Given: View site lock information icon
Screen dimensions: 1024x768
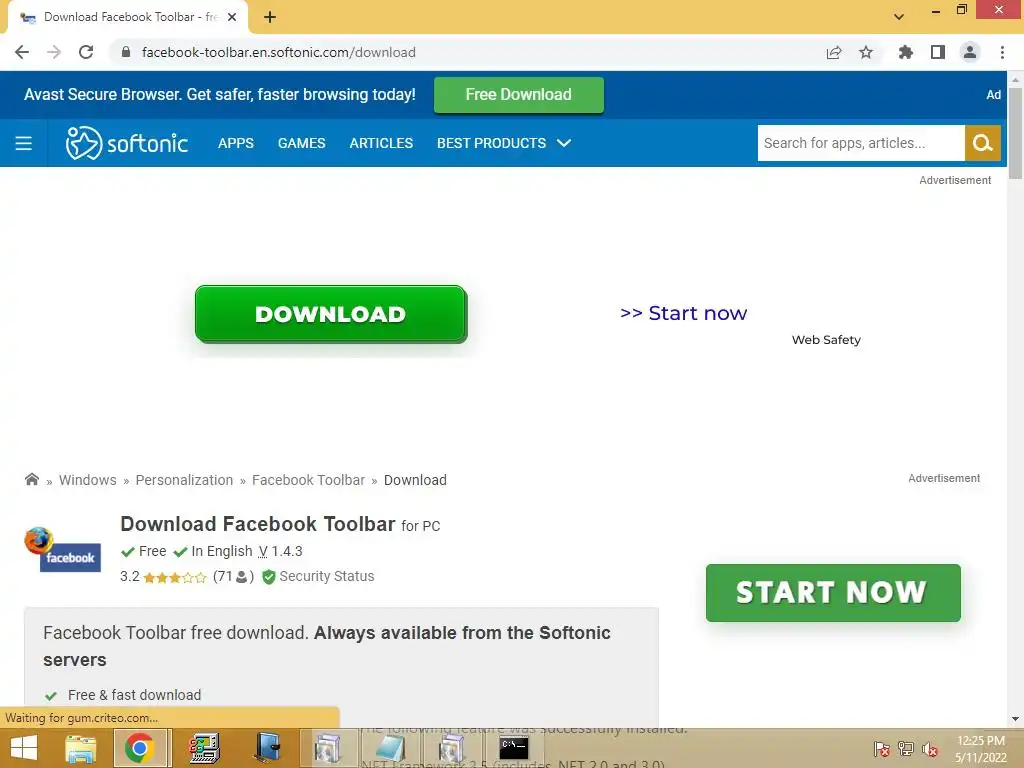Looking at the screenshot, I should 125,52.
